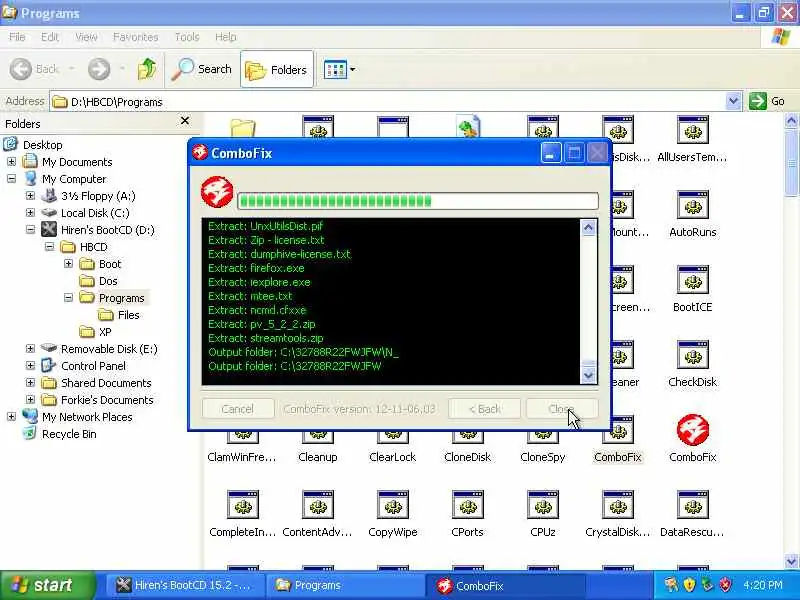This screenshot has height=600, width=800.
Task: Toggle the Folders pane button
Action: pyautogui.click(x=277, y=69)
